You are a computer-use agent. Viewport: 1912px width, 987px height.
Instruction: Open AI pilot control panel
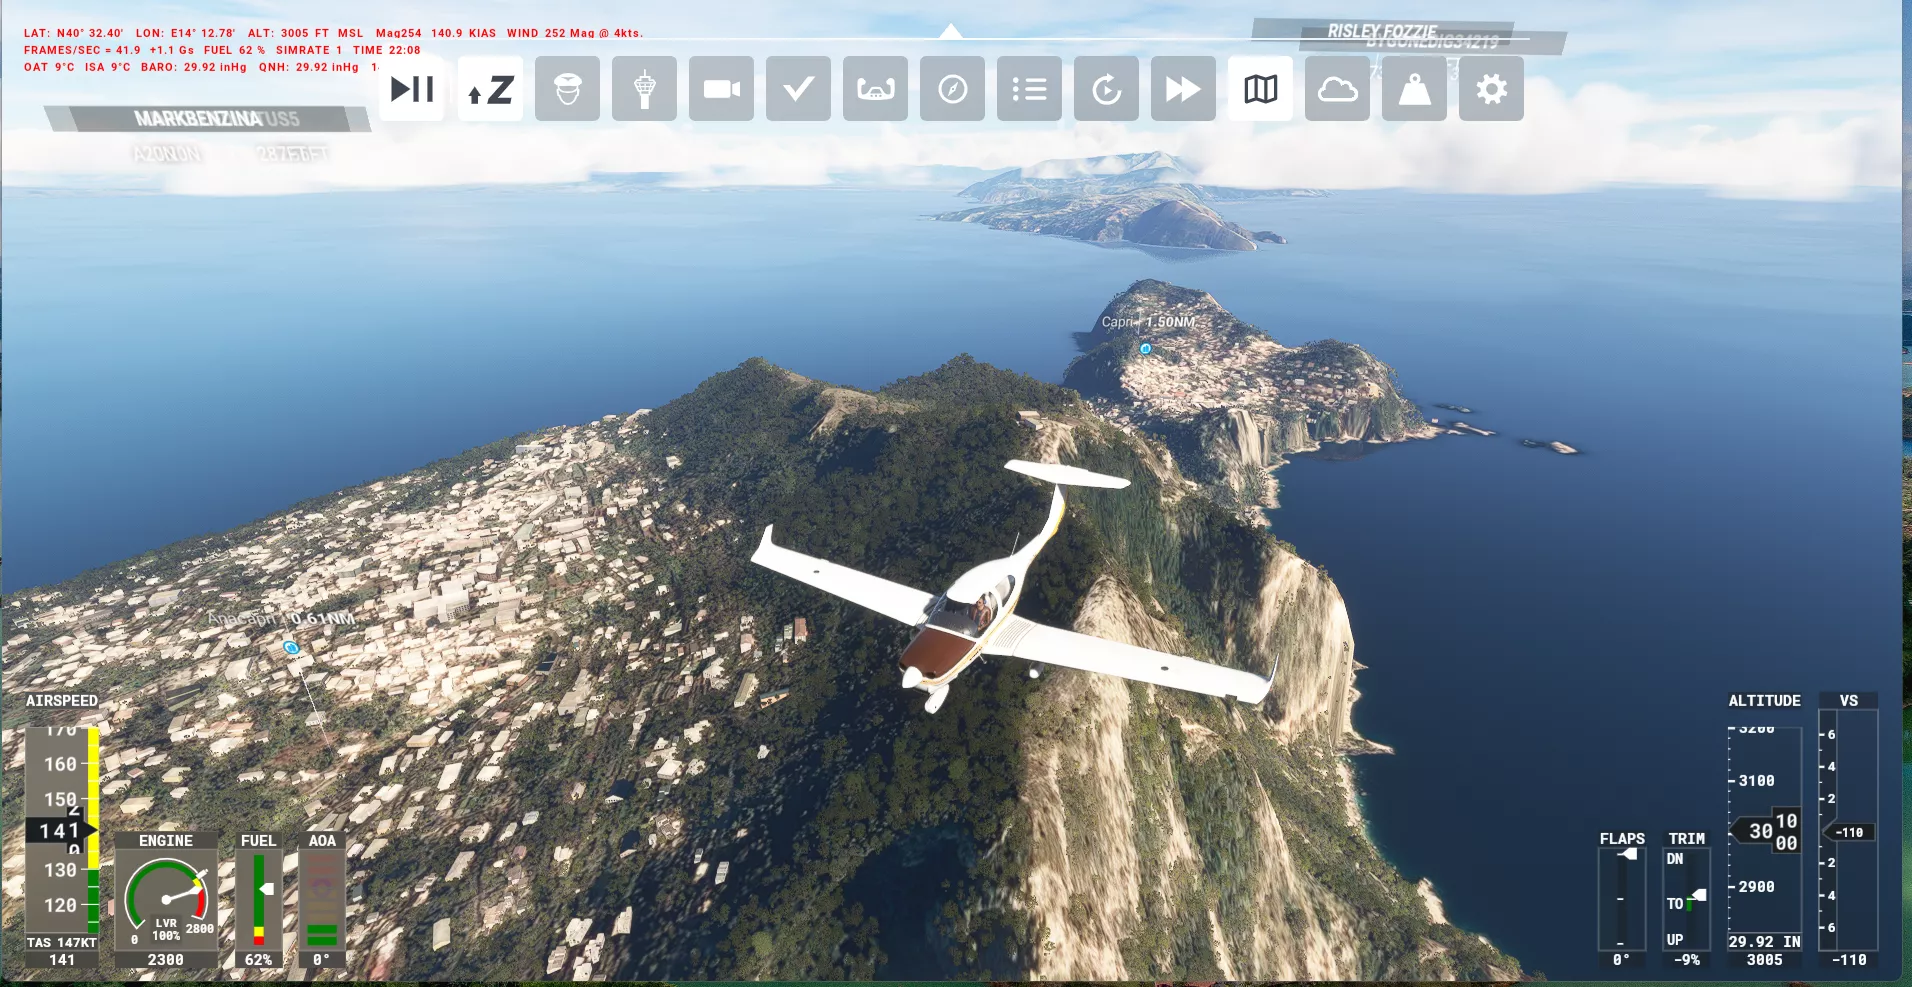tap(567, 89)
